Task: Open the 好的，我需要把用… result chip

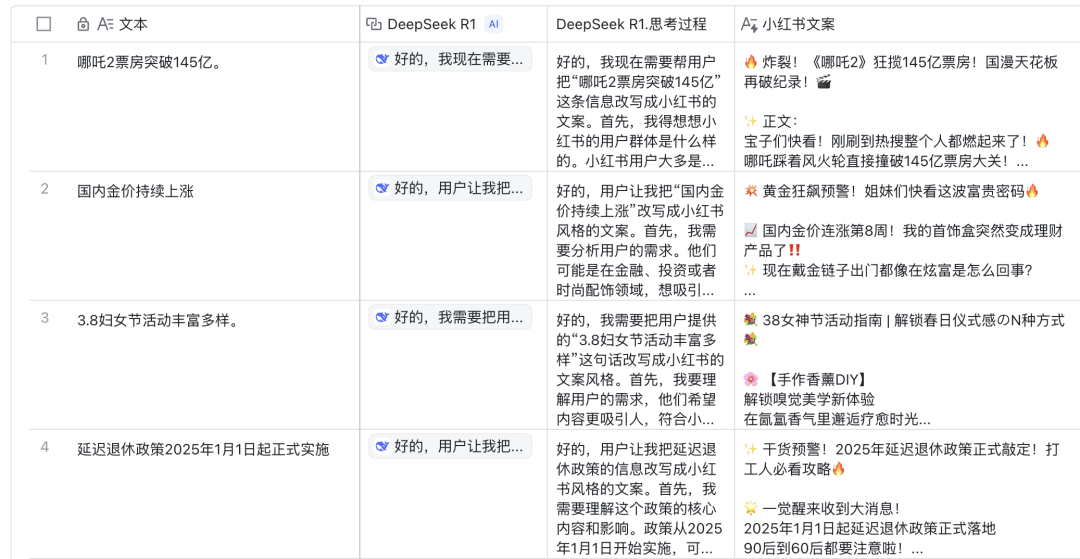Action: (x=450, y=317)
